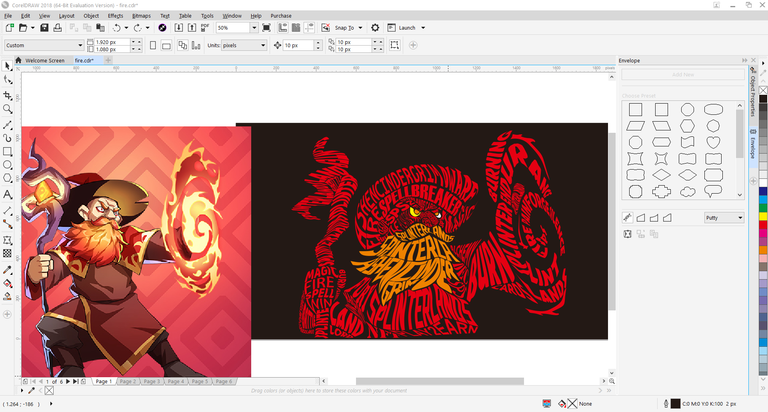Toggle Show Rulers button
Viewport: 768px width, 412px height.
click(283, 28)
